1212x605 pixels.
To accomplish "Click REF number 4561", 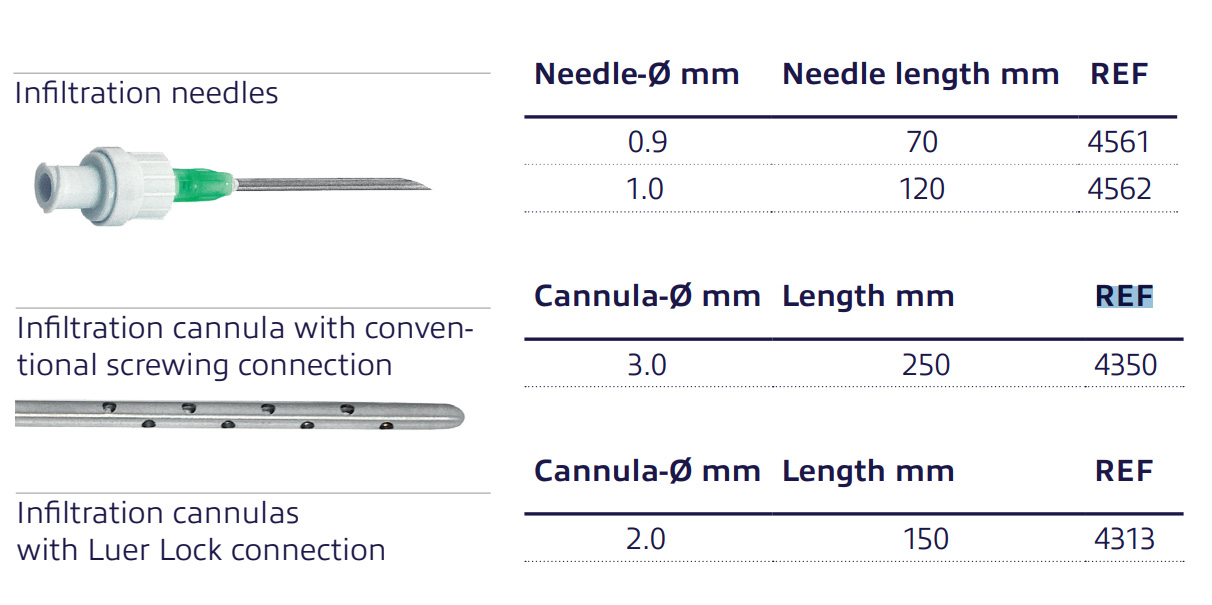I will pos(1119,142).
